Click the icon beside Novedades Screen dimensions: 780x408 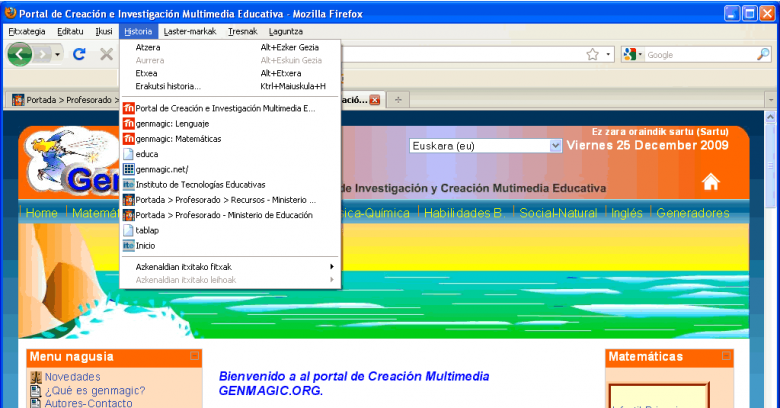tap(36, 377)
